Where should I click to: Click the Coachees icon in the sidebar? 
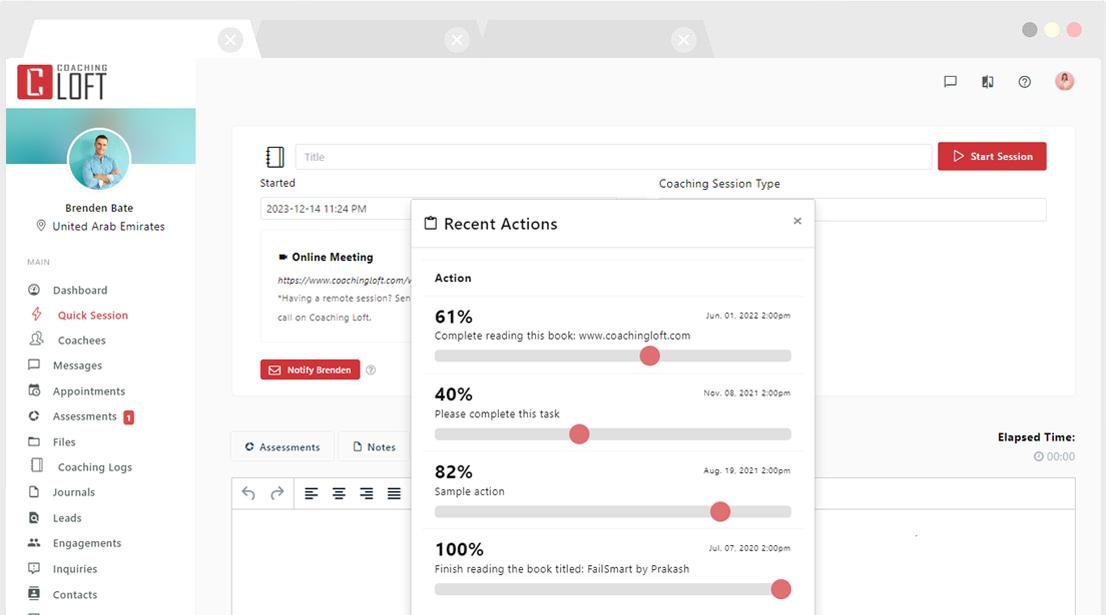point(36,339)
